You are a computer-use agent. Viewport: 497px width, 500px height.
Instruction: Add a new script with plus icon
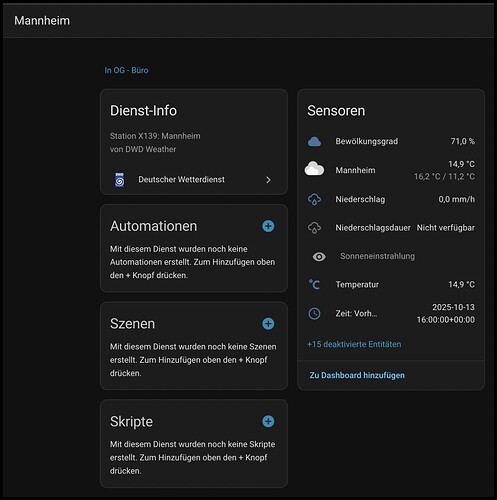(268, 421)
